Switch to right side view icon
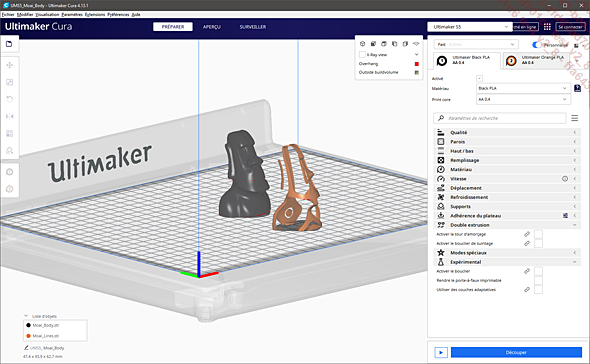Viewport: 590px width, 364px height. 405,44
